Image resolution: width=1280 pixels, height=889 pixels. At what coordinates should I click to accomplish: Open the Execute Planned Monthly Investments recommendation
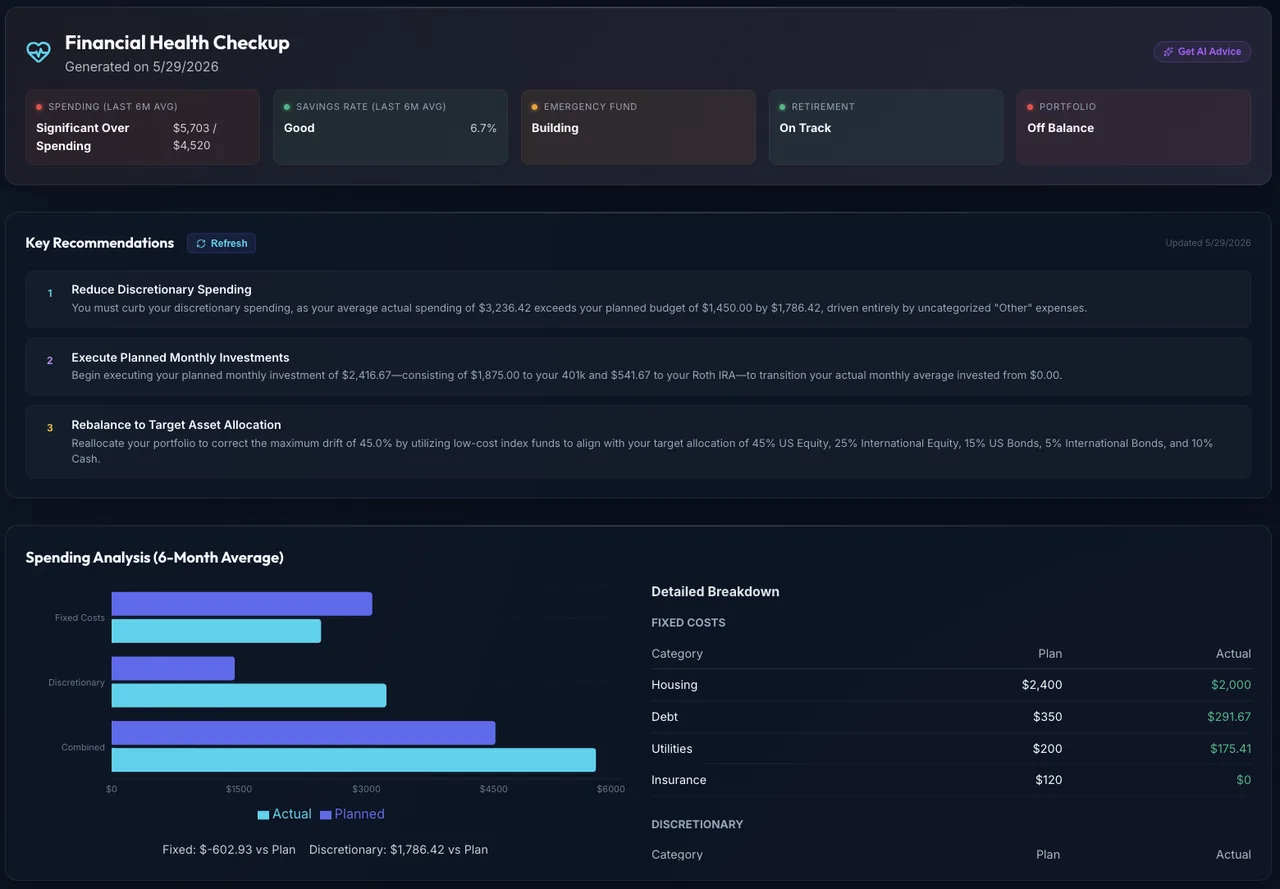click(x=638, y=366)
